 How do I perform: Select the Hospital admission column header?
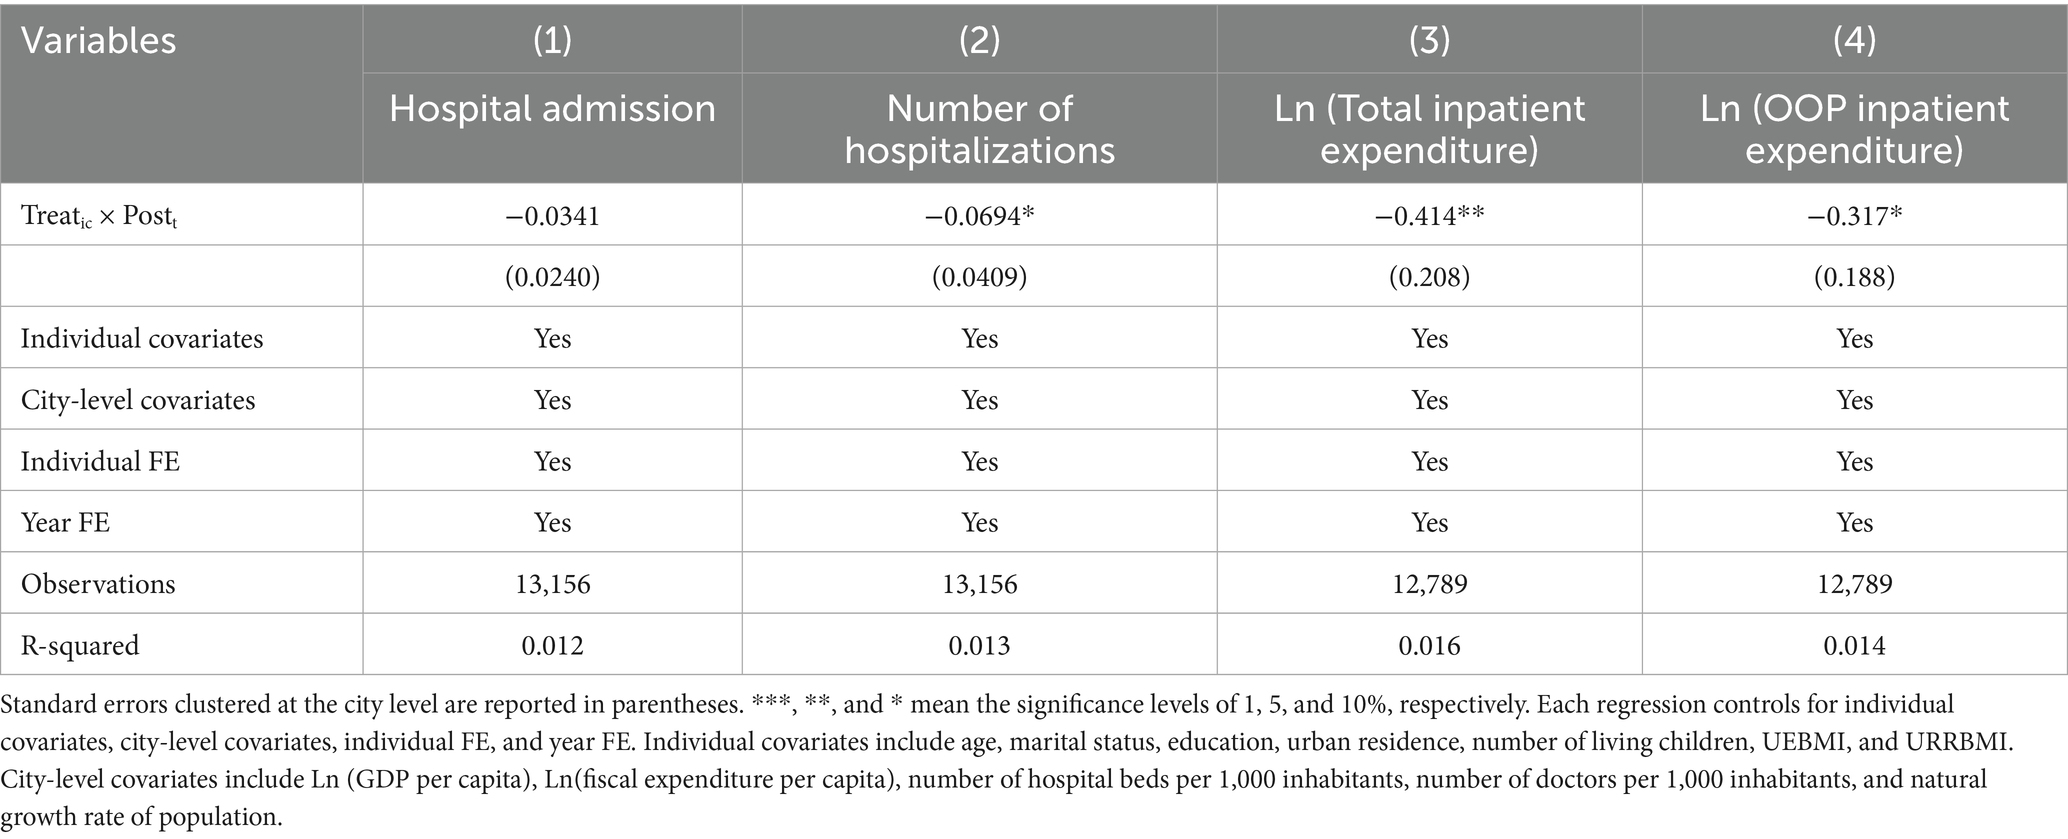pyautogui.click(x=552, y=108)
